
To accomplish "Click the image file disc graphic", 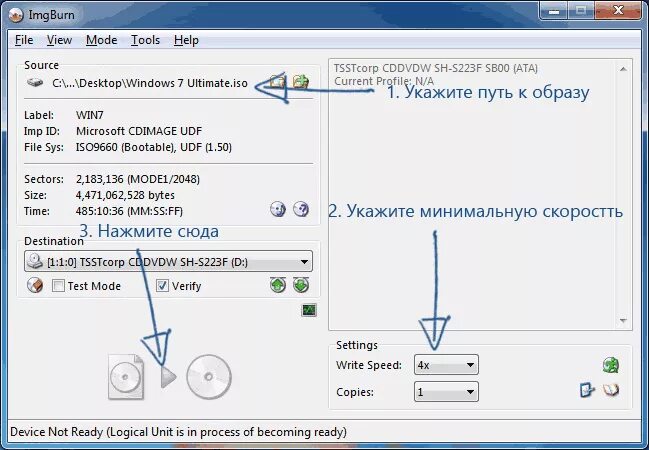I will click(x=126, y=377).
